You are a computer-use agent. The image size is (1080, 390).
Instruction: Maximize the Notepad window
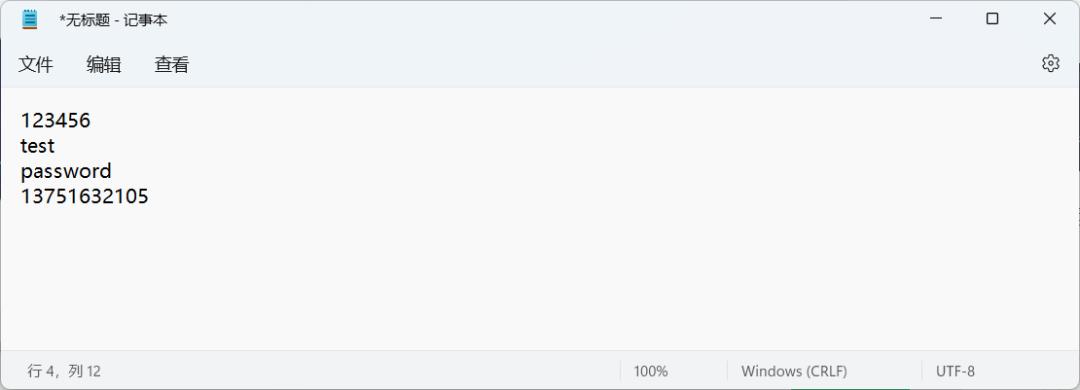pos(992,19)
